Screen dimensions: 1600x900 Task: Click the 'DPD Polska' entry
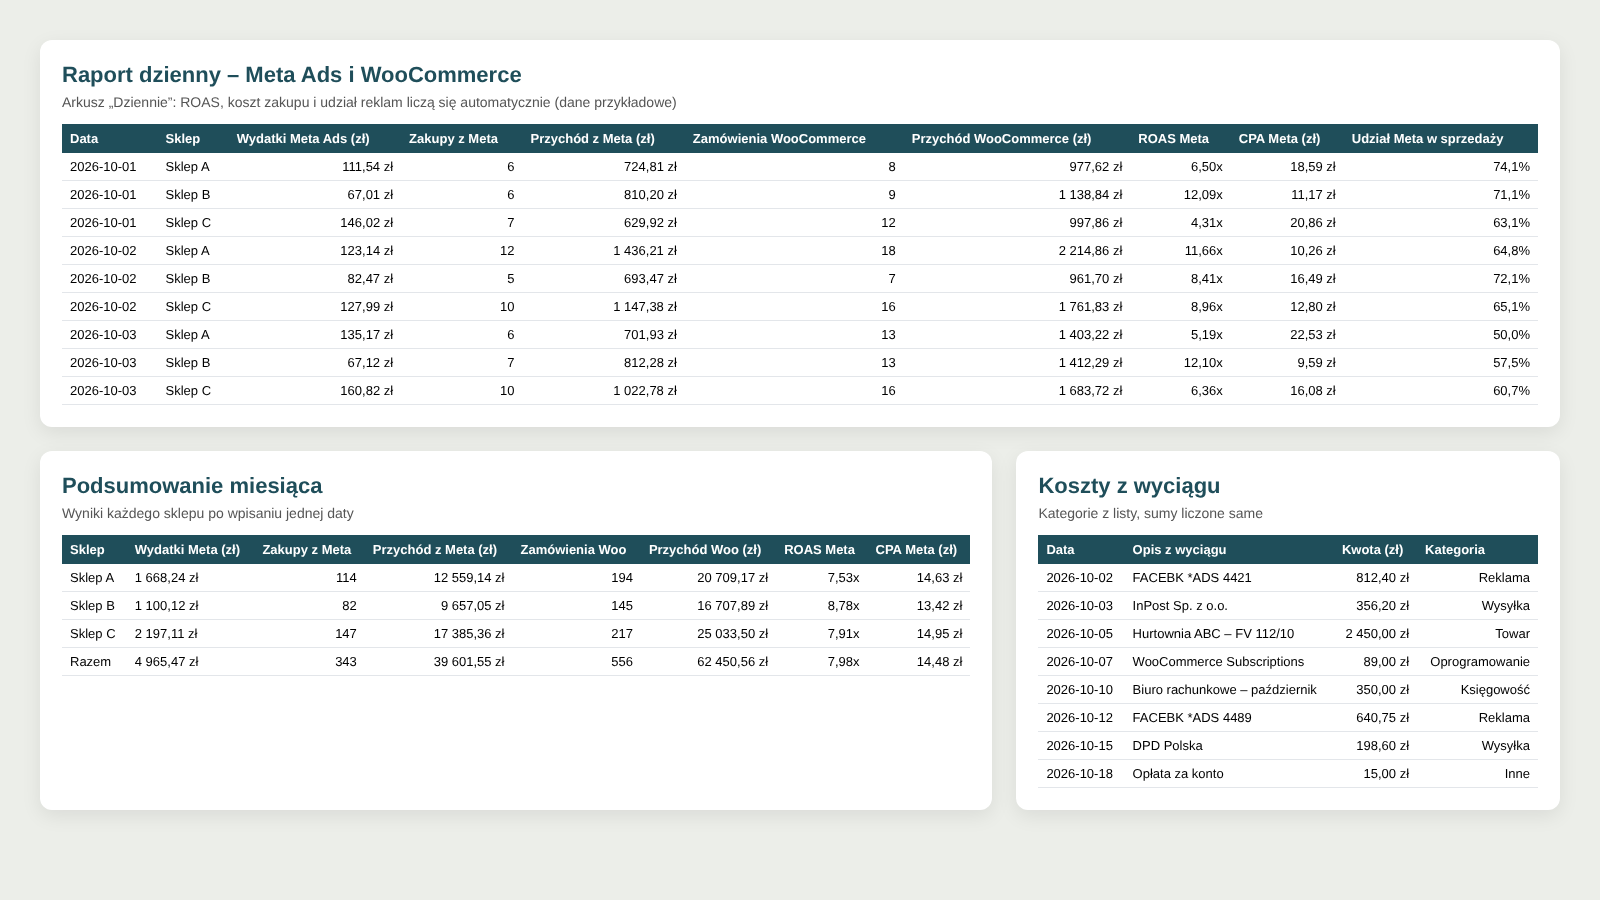tap(1167, 746)
